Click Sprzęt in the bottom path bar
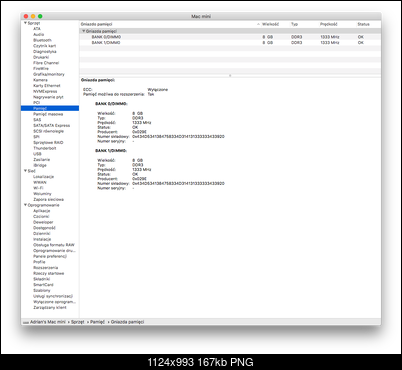The width and height of the screenshot is (402, 370). 78,322
